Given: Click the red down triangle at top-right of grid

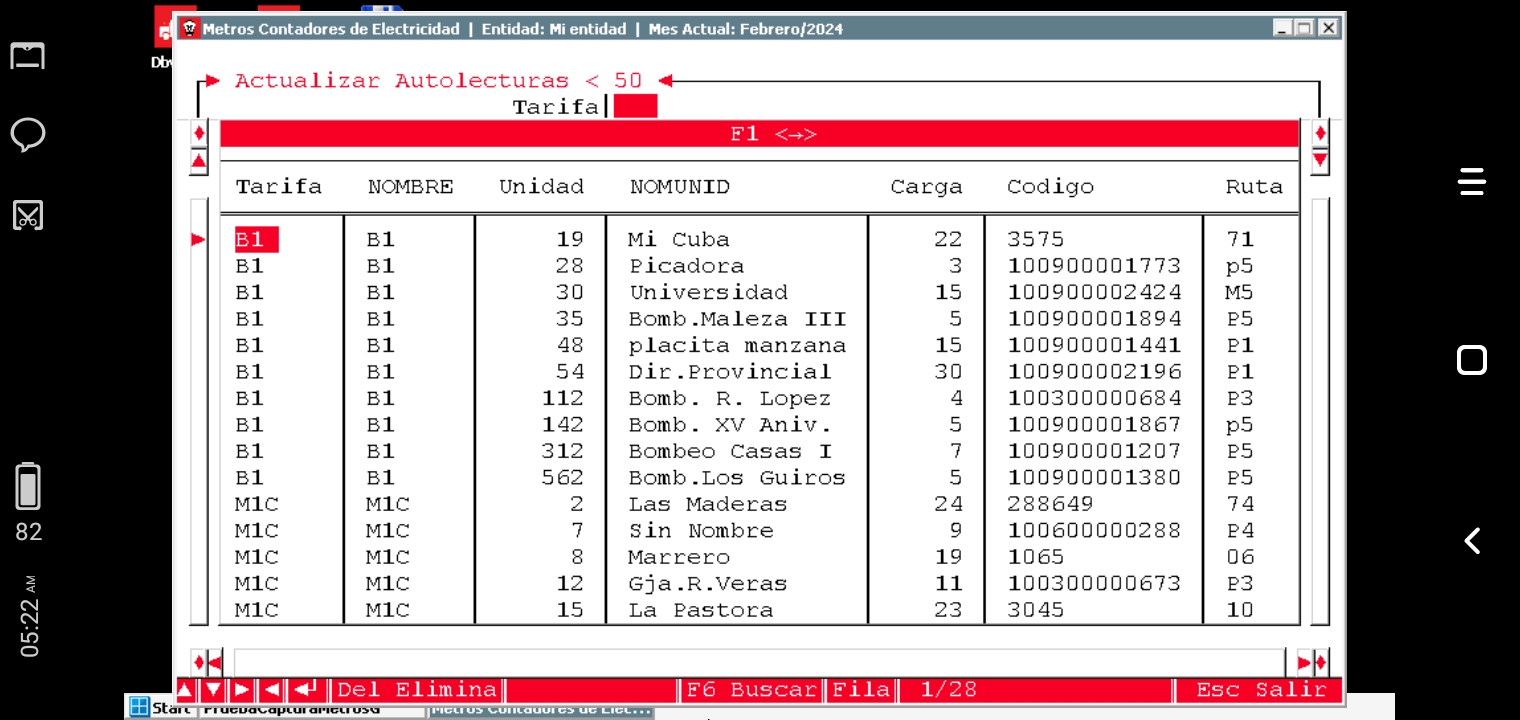Looking at the screenshot, I should (x=1320, y=160).
